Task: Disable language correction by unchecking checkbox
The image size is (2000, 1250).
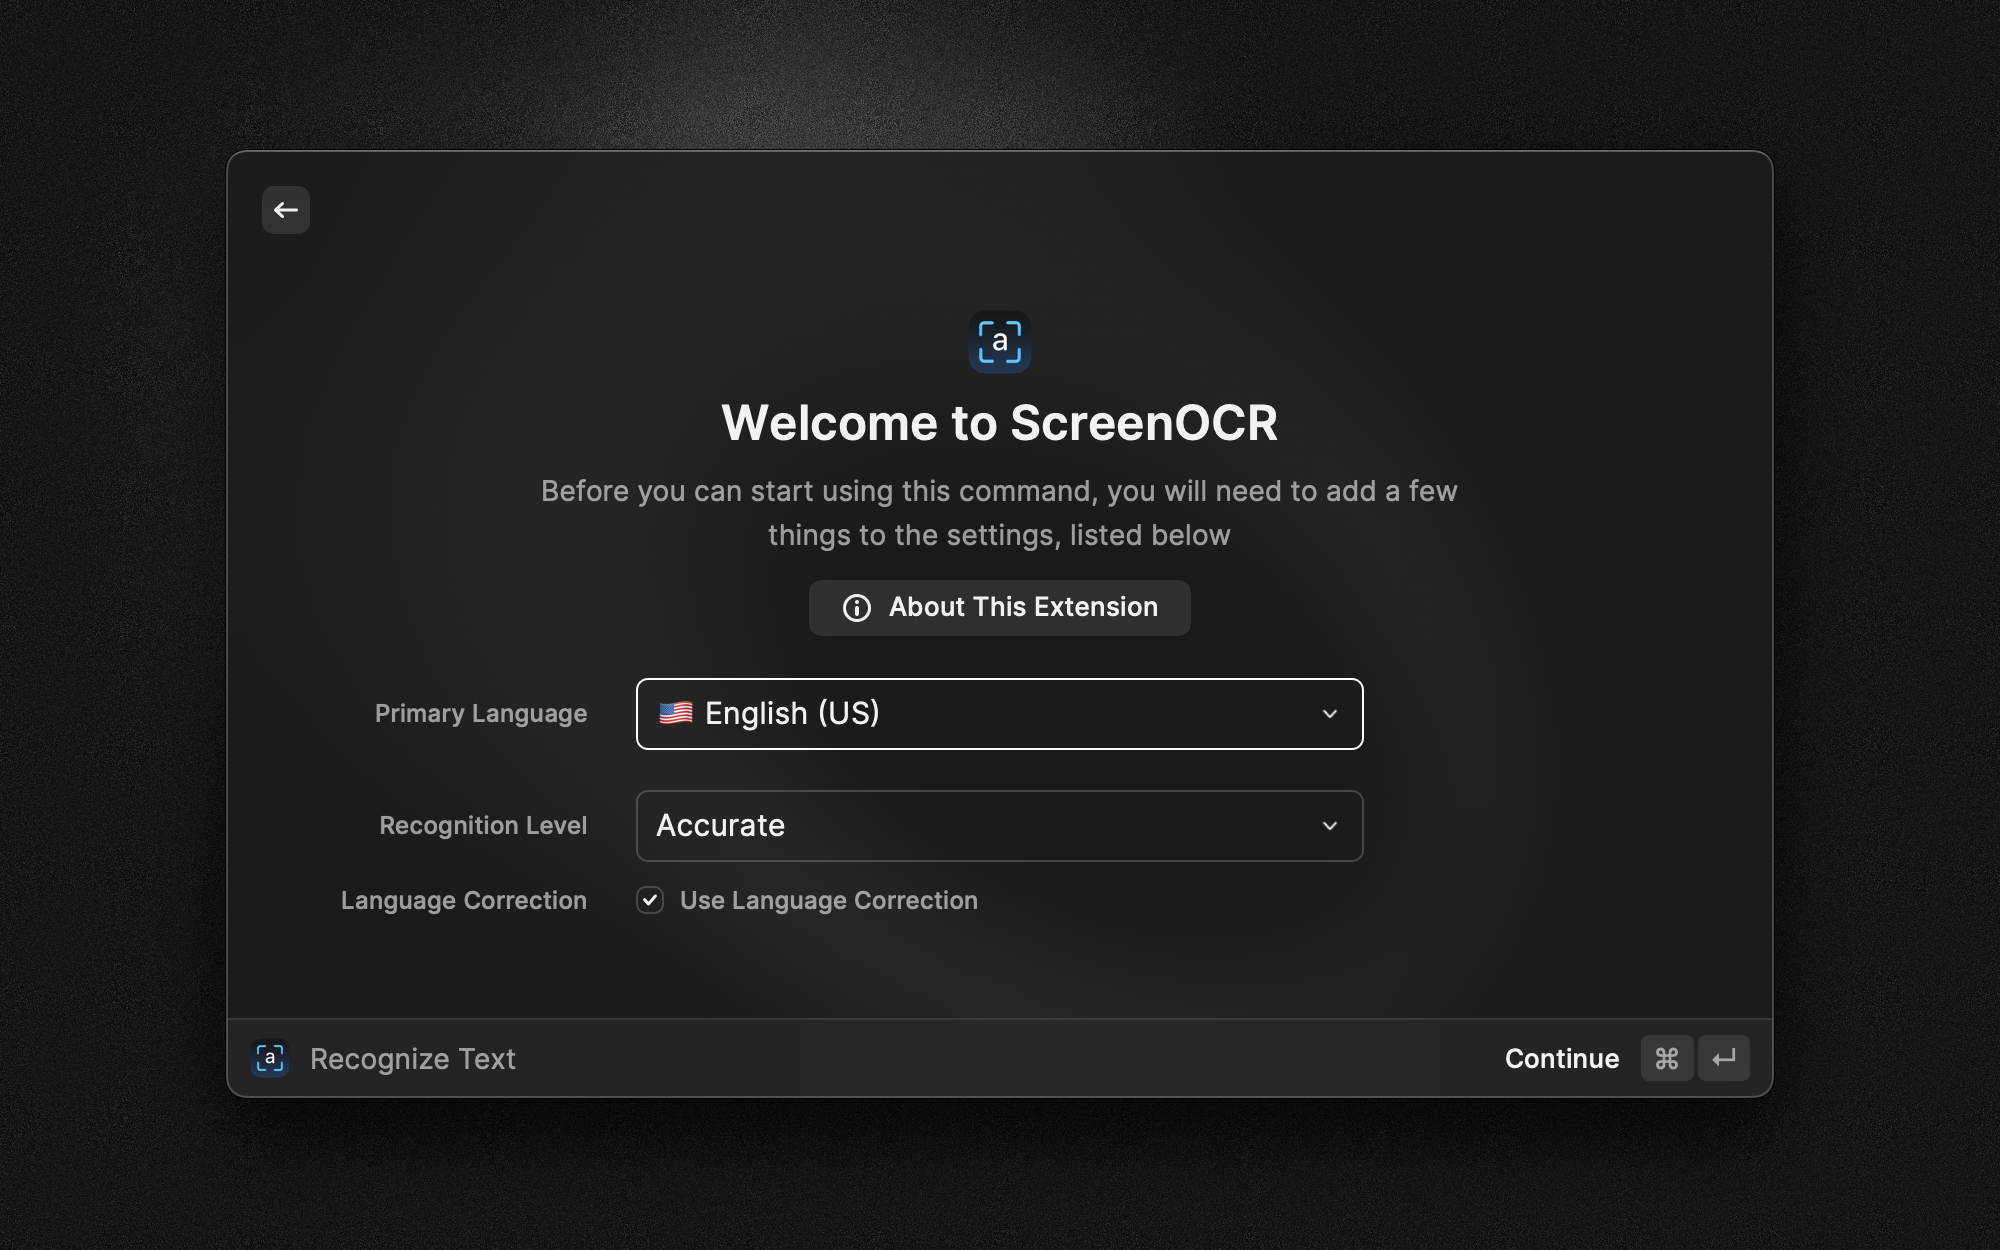Action: tap(649, 899)
